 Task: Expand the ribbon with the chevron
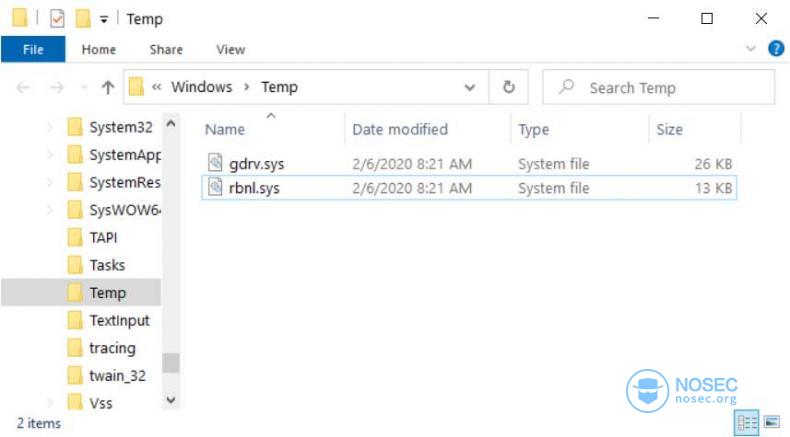tap(751, 49)
